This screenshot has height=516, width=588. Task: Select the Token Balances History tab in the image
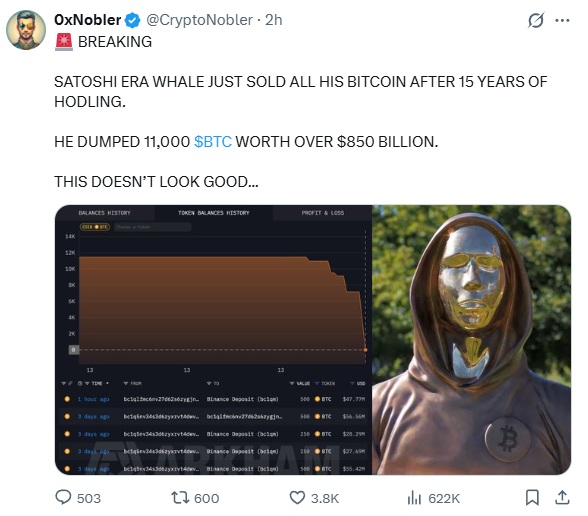click(x=214, y=213)
